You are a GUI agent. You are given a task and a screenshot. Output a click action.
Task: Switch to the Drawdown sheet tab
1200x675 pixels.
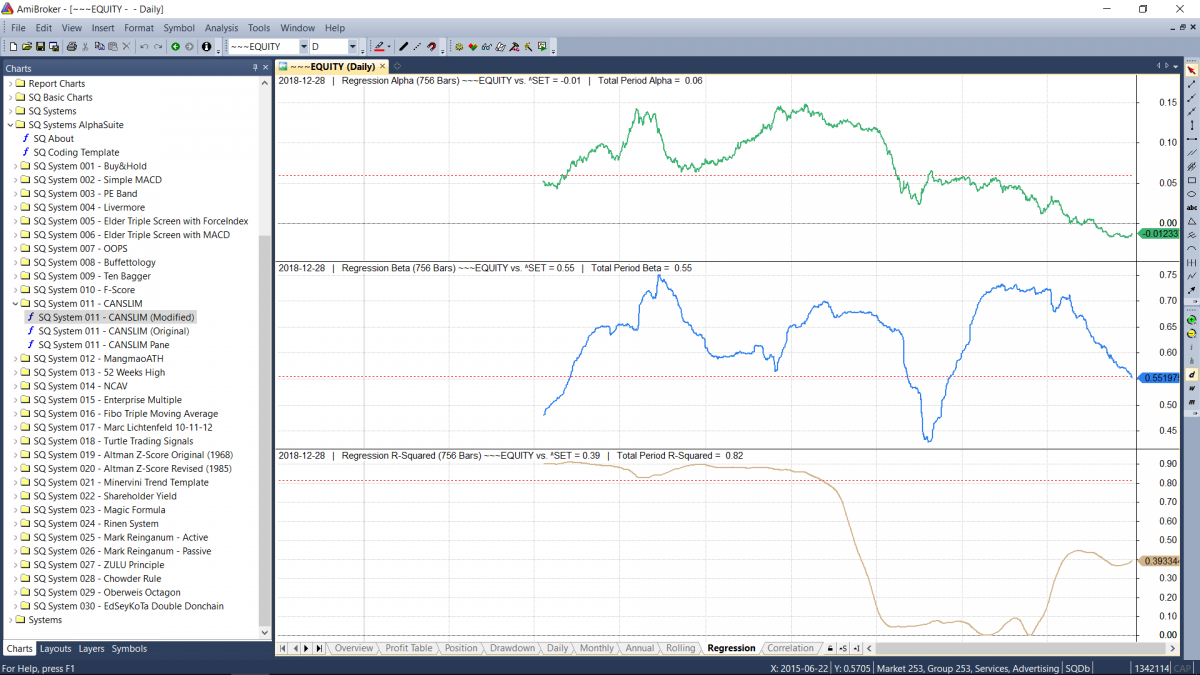(x=512, y=648)
